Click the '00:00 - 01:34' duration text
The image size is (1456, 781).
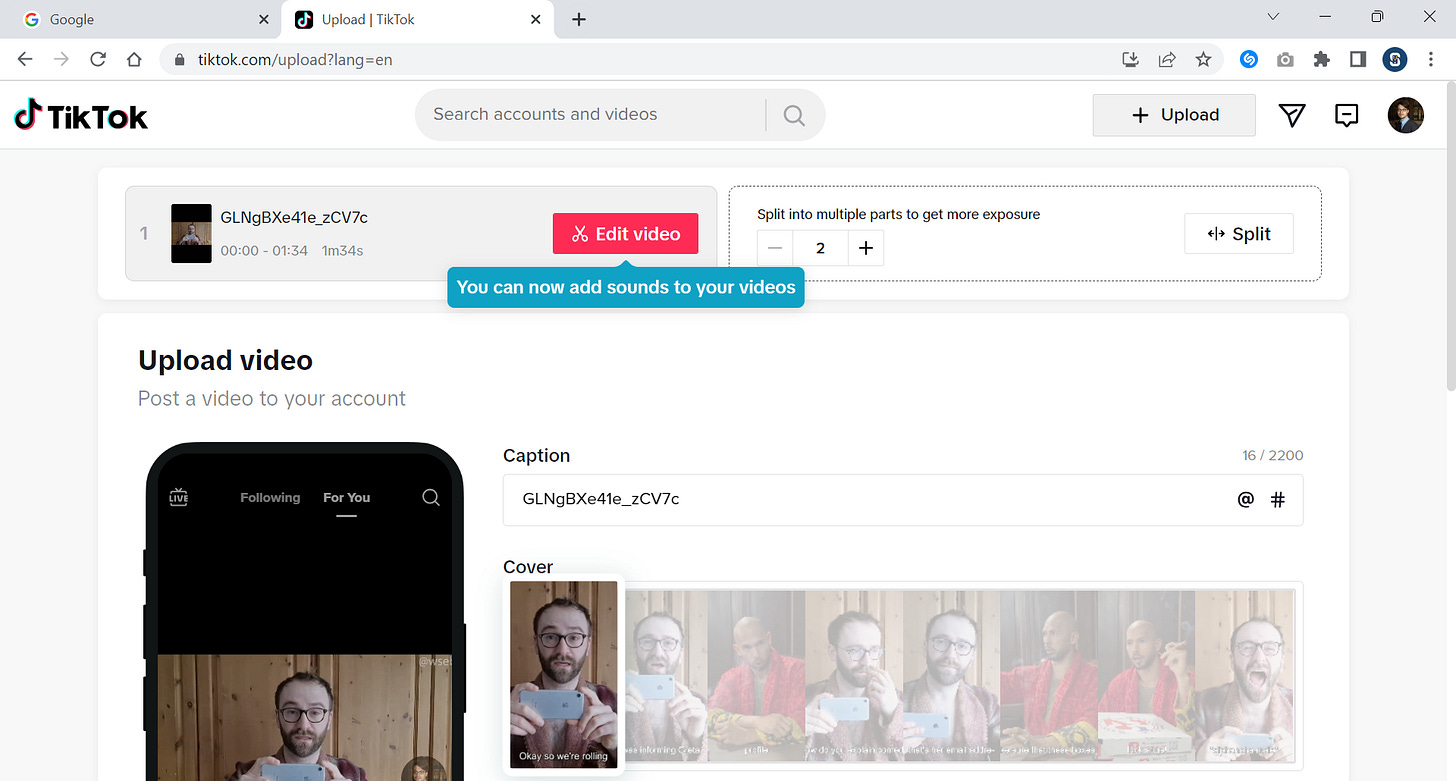pyautogui.click(x=264, y=251)
